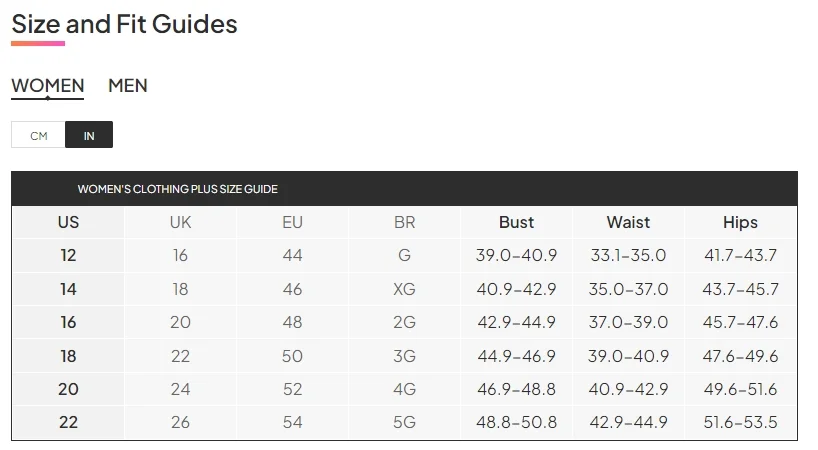This screenshot has width=818, height=450.
Task: Click the US size 16 cell
Action: pos(68,322)
